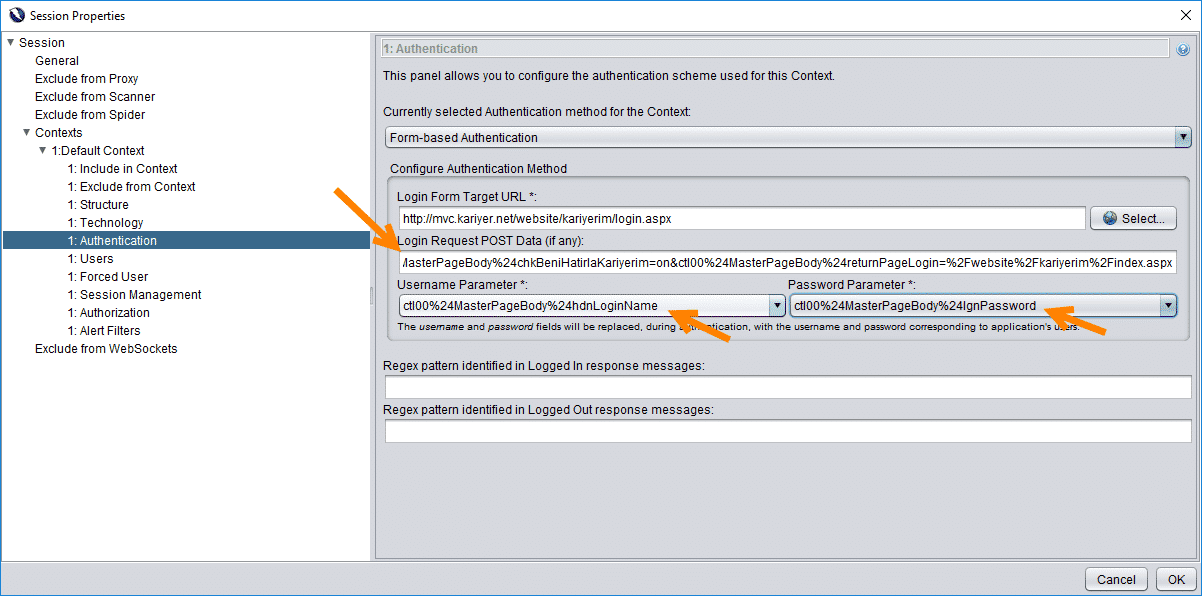Open the Password Parameter dropdown arrow
1202x596 pixels.
coord(1168,305)
